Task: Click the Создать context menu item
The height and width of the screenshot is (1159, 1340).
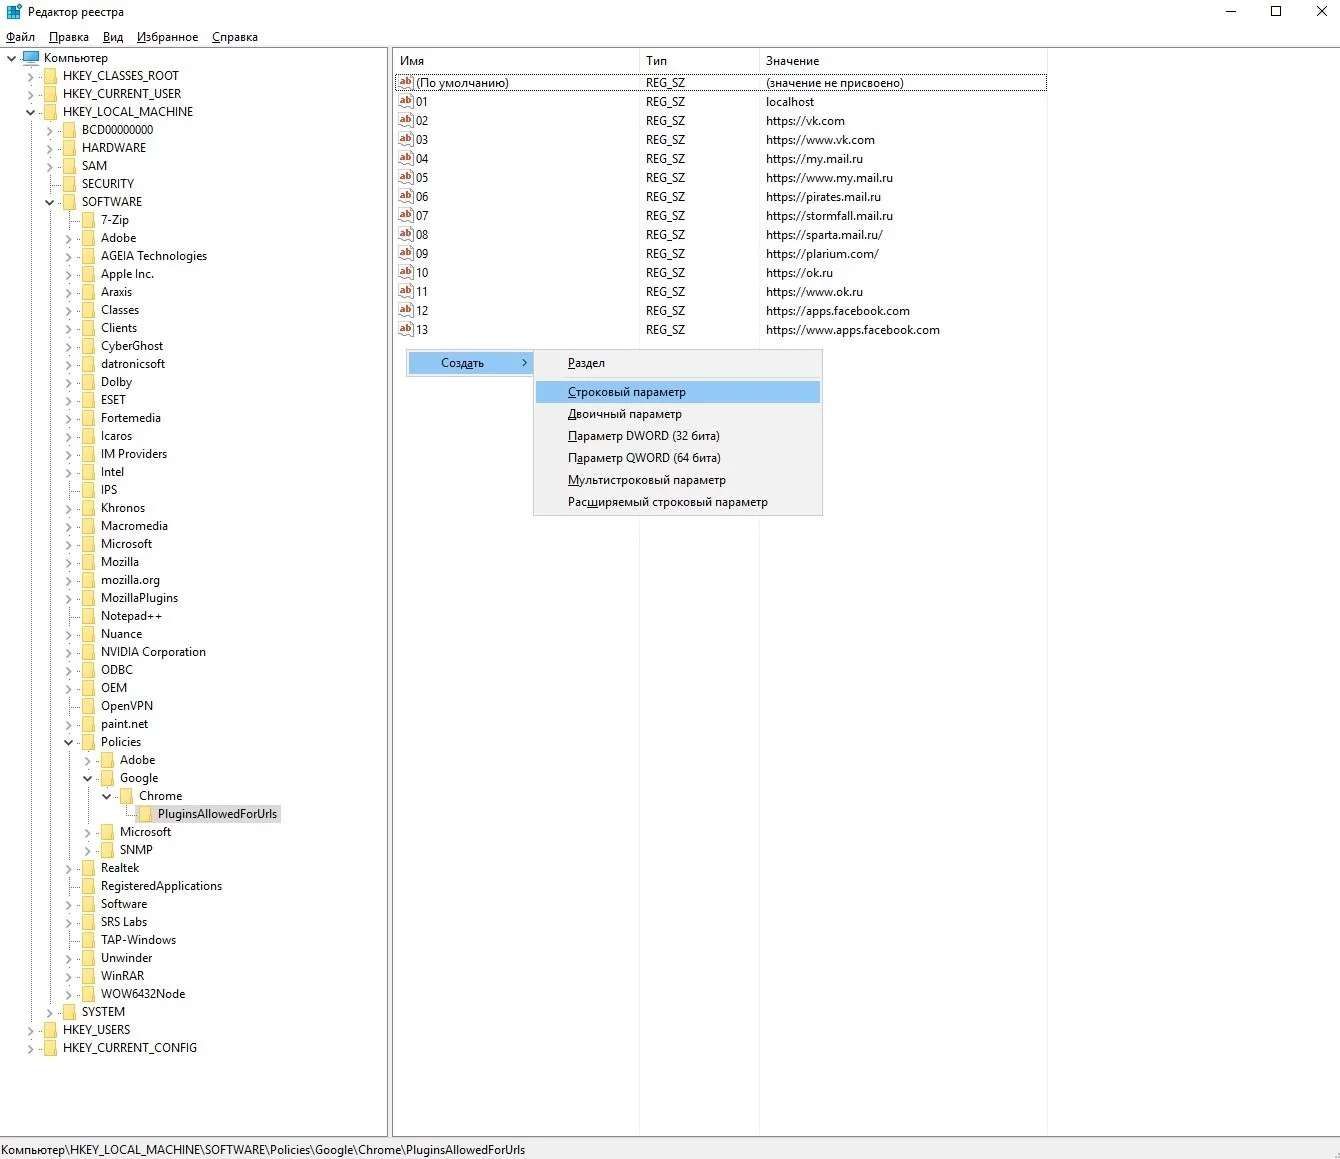Action: pyautogui.click(x=470, y=363)
